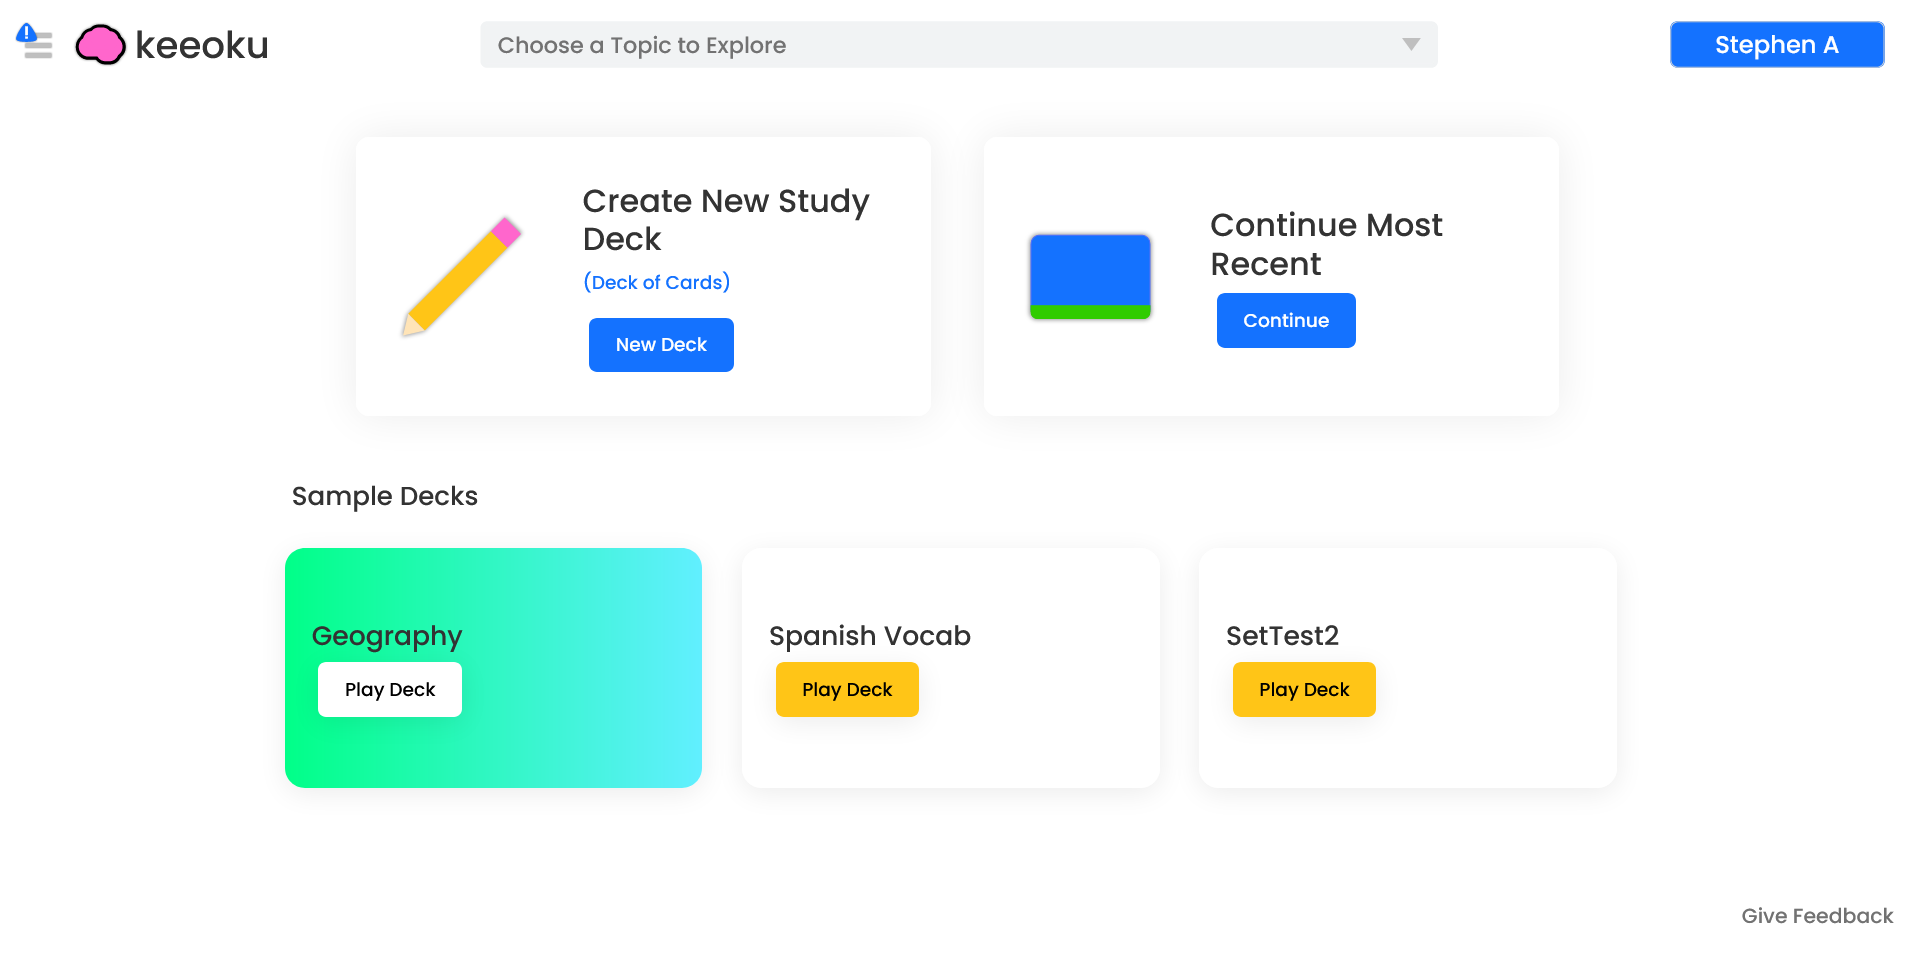This screenshot has width=1920, height=954.
Task: Open the Deck of Cards link
Action: [x=657, y=283]
